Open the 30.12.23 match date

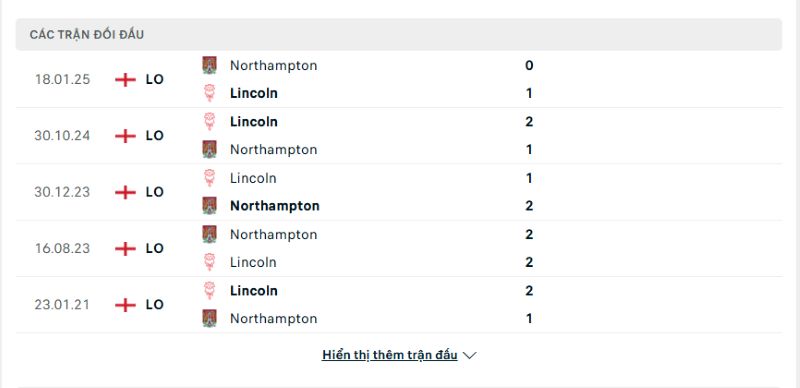point(62,192)
